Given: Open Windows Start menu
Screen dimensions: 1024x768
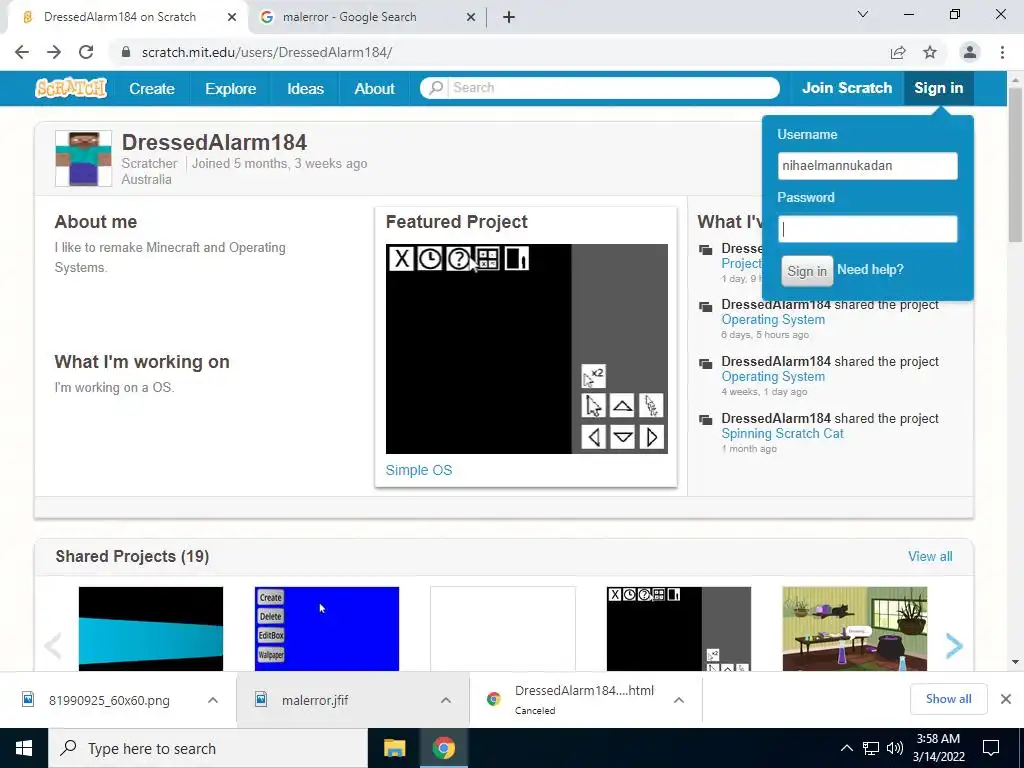Looking at the screenshot, I should click(x=24, y=748).
